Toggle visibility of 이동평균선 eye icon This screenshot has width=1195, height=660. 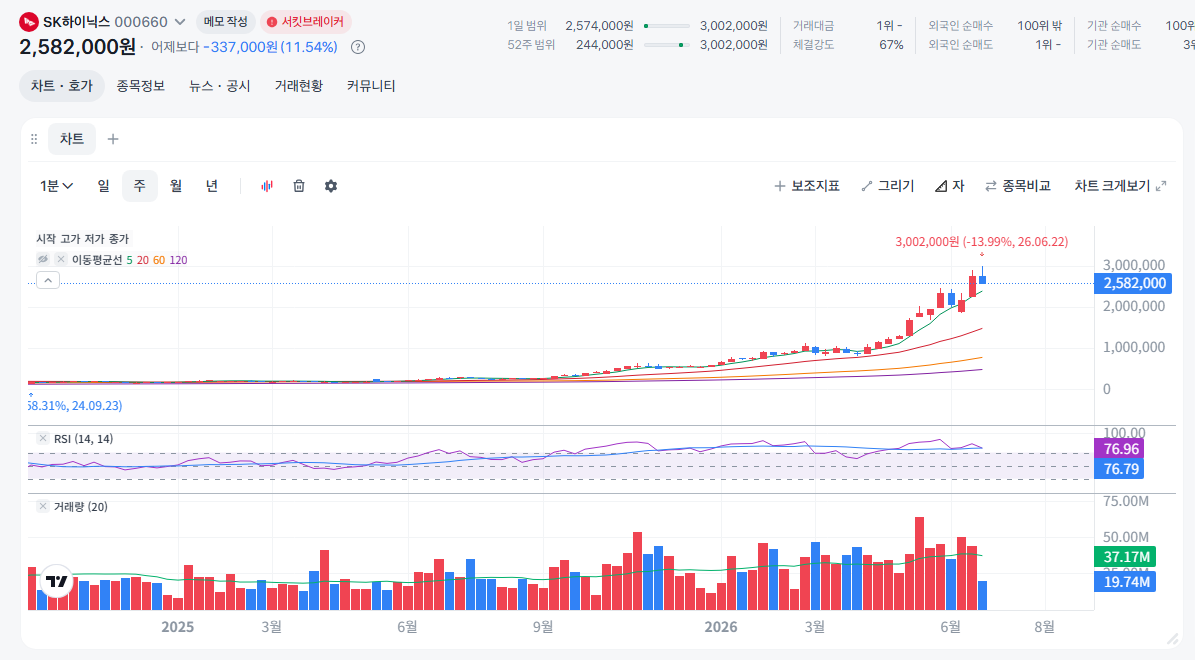click(x=43, y=259)
